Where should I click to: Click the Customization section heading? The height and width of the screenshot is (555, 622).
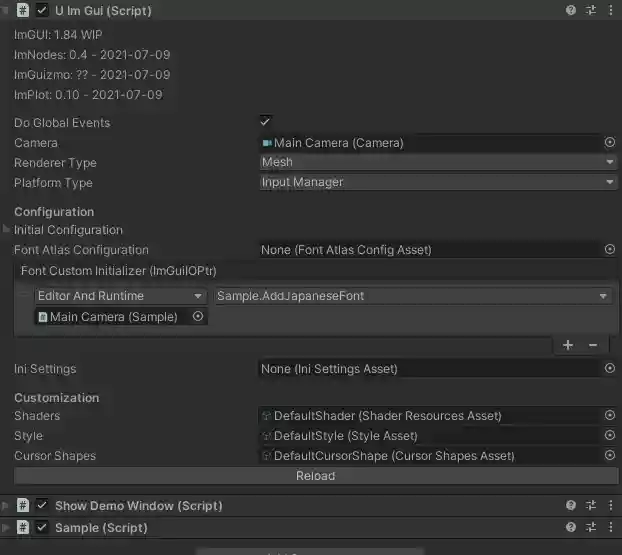click(57, 398)
